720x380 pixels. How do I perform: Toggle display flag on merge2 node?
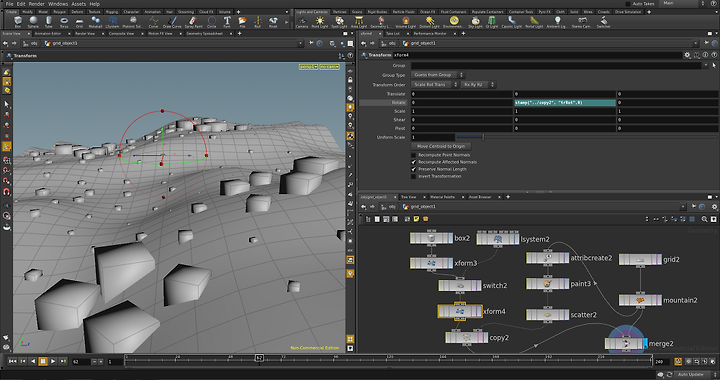645,343
